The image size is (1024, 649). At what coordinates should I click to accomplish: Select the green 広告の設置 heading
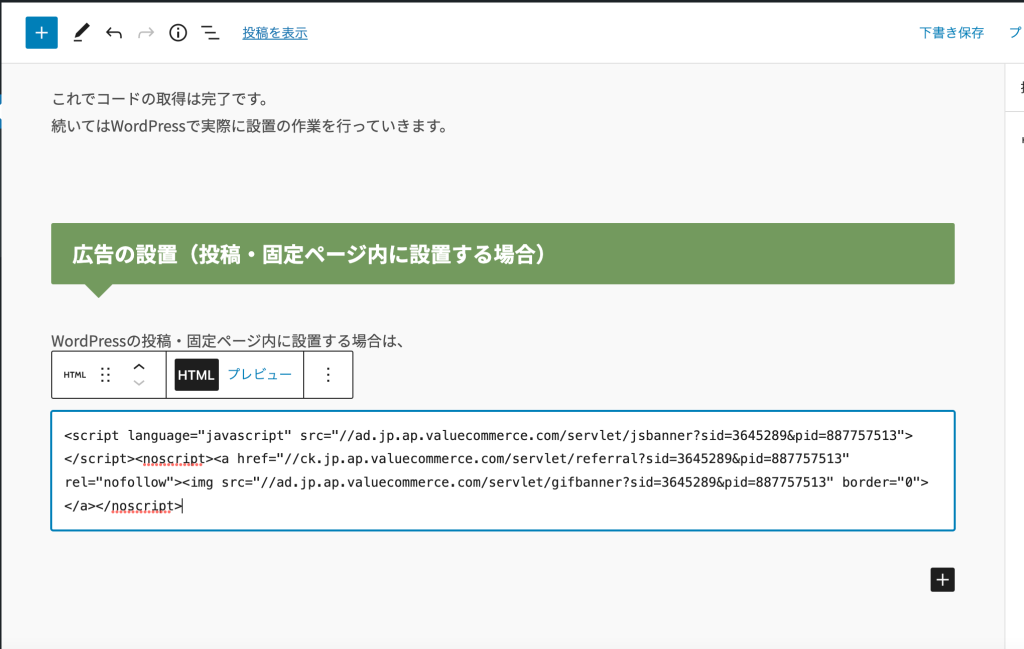pos(503,254)
